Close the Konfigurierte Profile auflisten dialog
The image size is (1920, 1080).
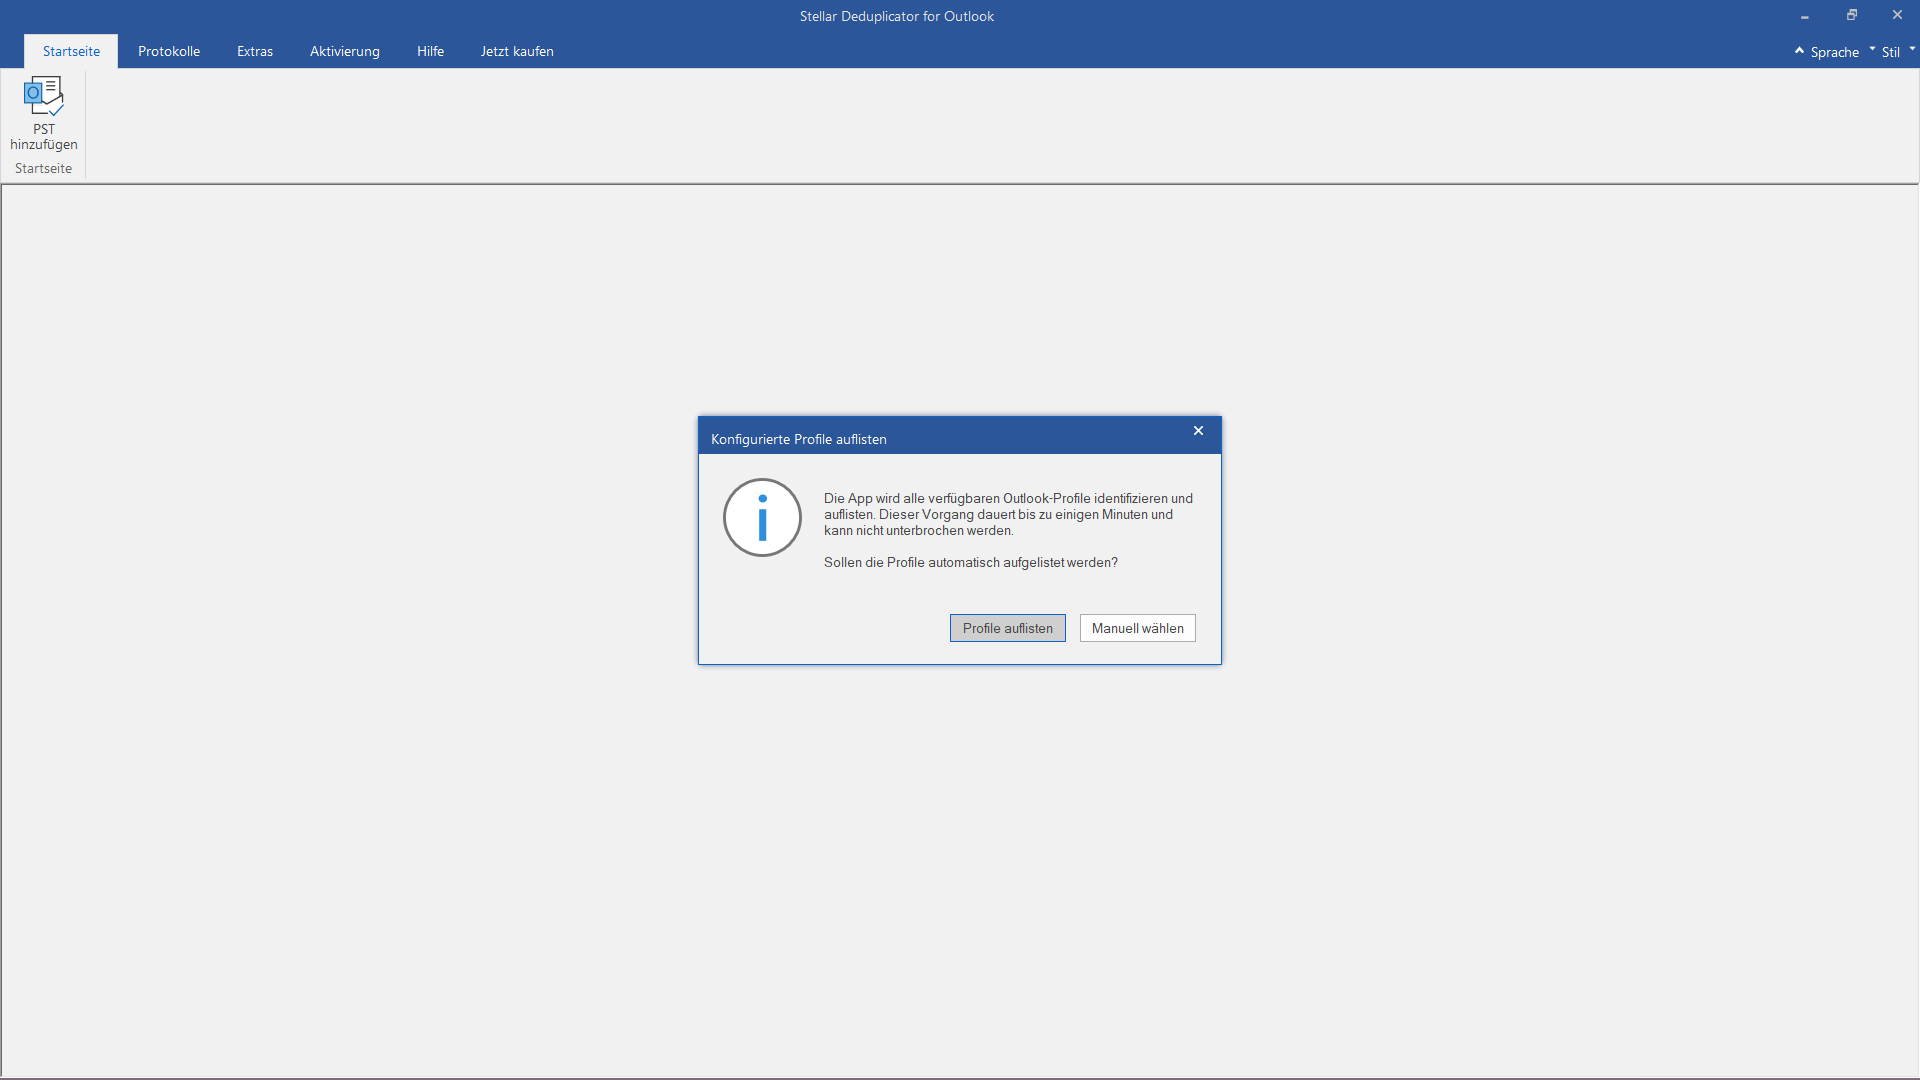tap(1198, 431)
